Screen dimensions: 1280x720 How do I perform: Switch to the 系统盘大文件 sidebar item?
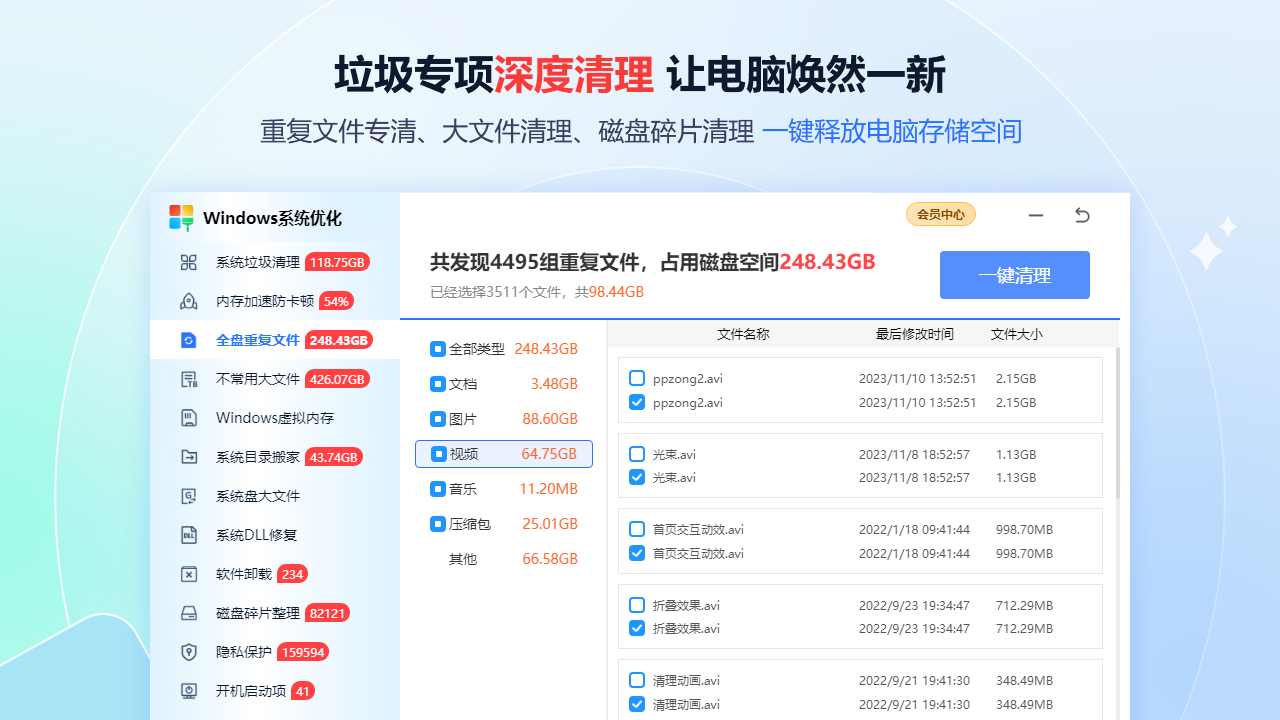click(246, 495)
